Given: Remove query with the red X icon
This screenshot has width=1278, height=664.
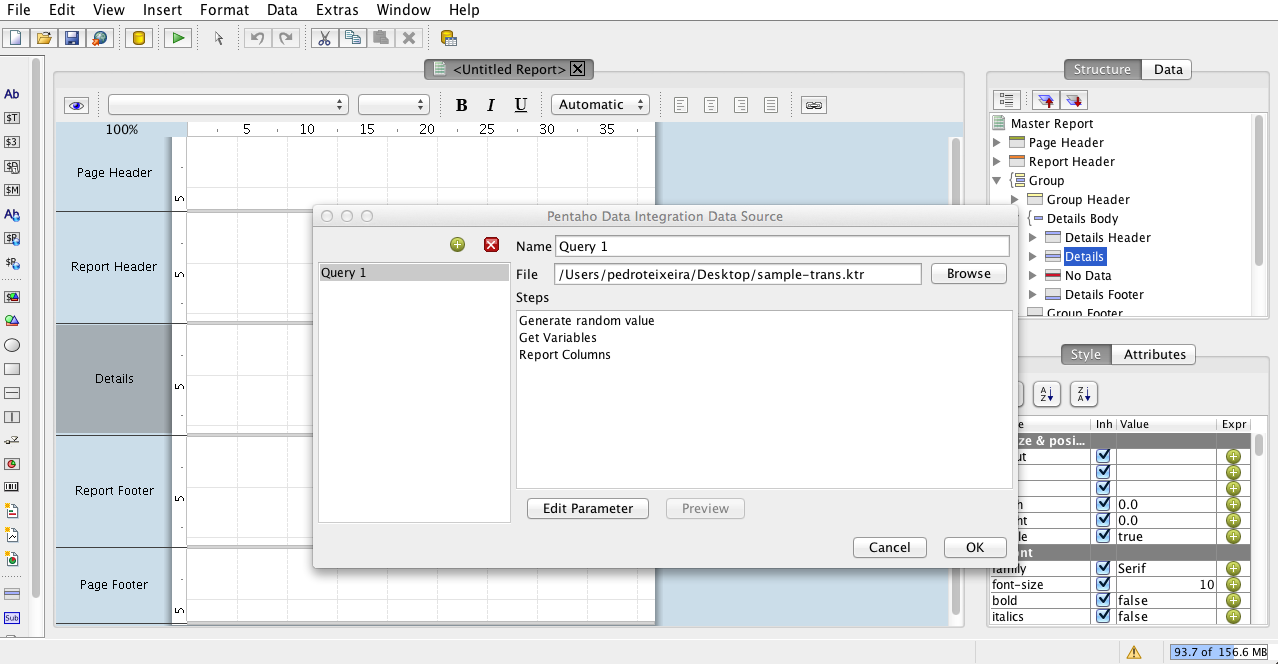Looking at the screenshot, I should pos(491,245).
